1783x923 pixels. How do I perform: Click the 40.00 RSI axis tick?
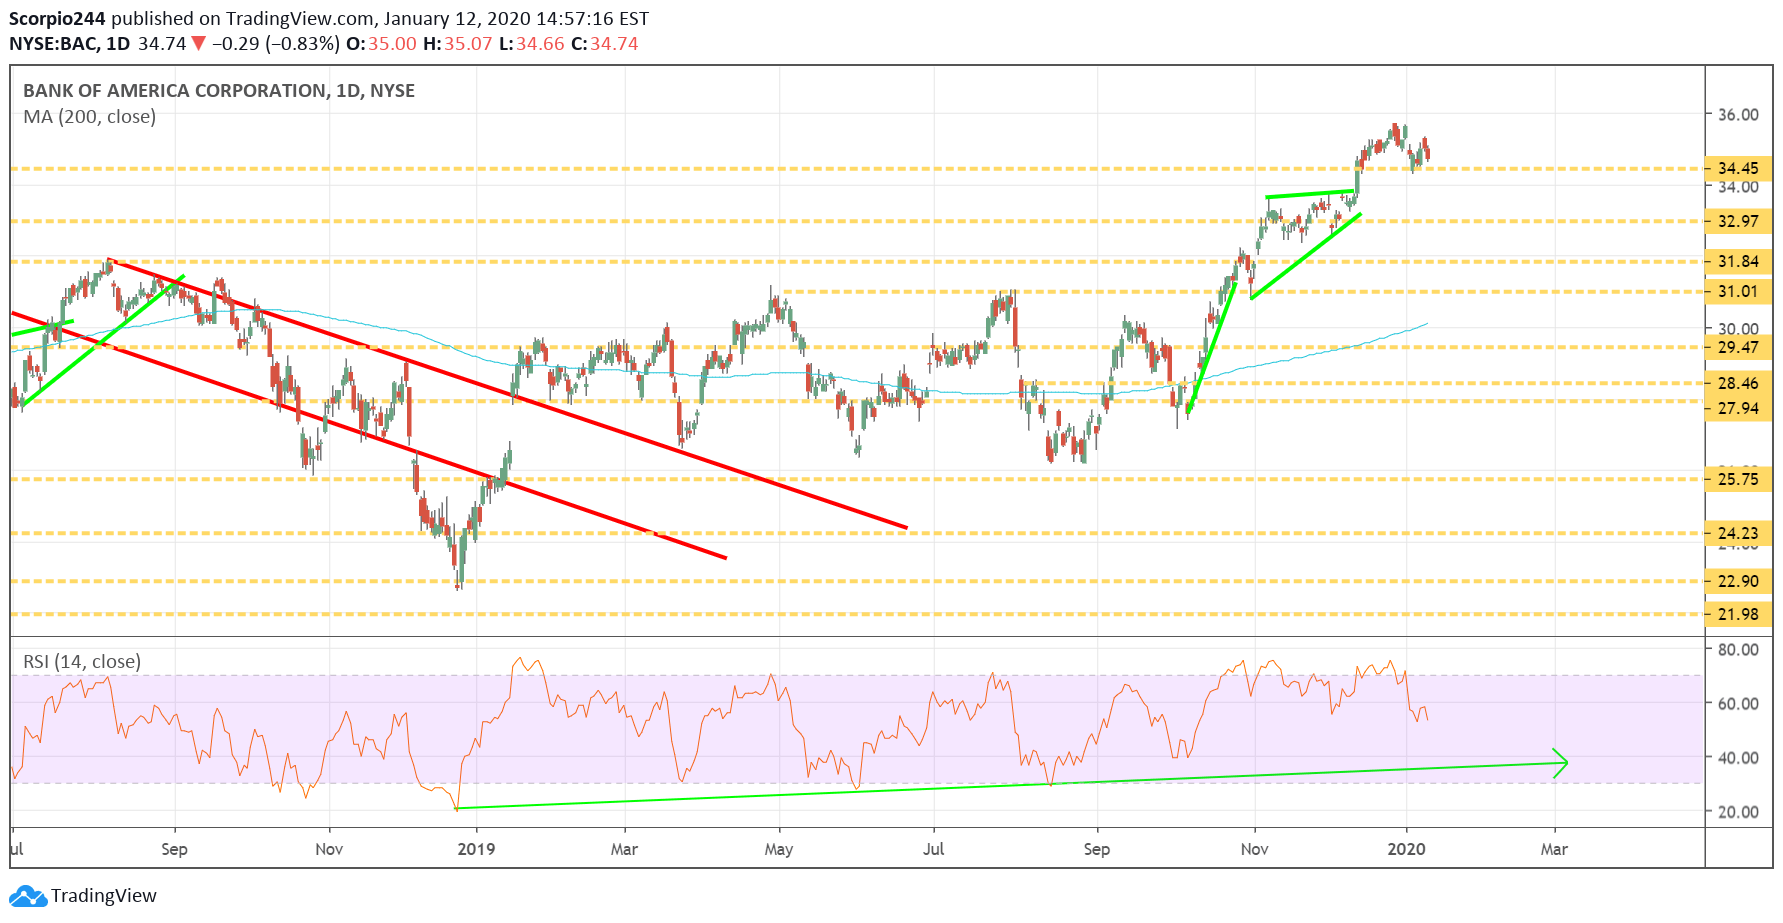click(x=1738, y=757)
